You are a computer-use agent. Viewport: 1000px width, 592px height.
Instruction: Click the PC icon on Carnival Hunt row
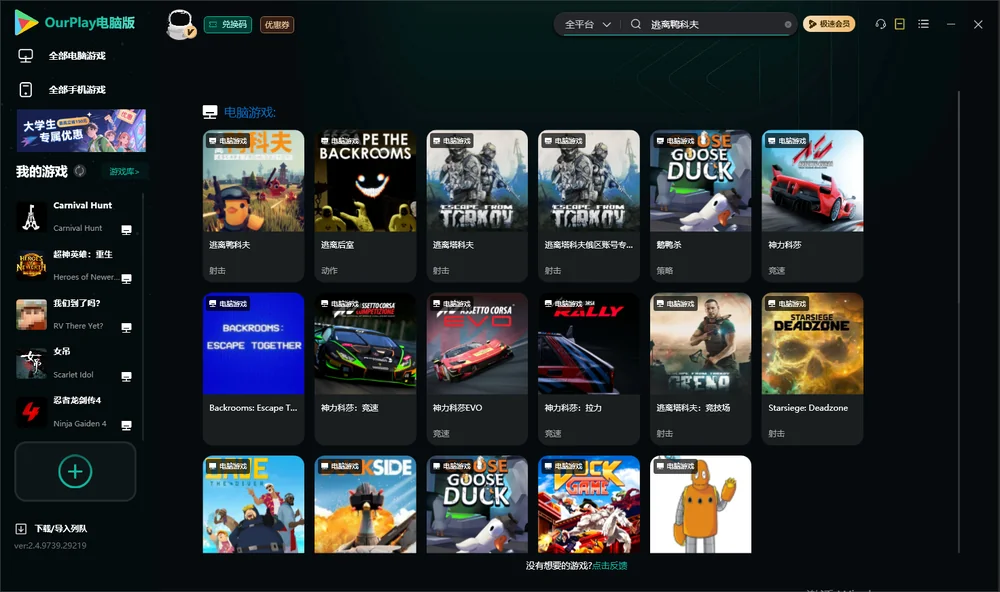coord(126,230)
